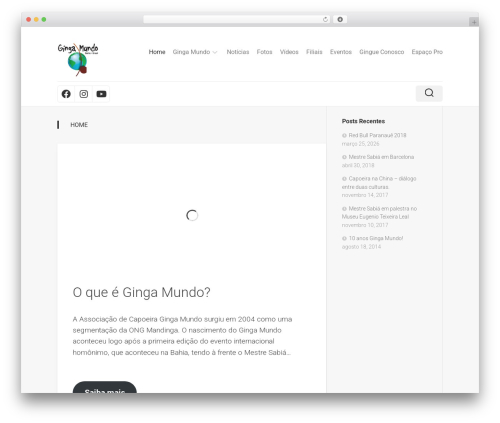Open the Eventos menu item
The image size is (500, 423).
click(x=341, y=52)
